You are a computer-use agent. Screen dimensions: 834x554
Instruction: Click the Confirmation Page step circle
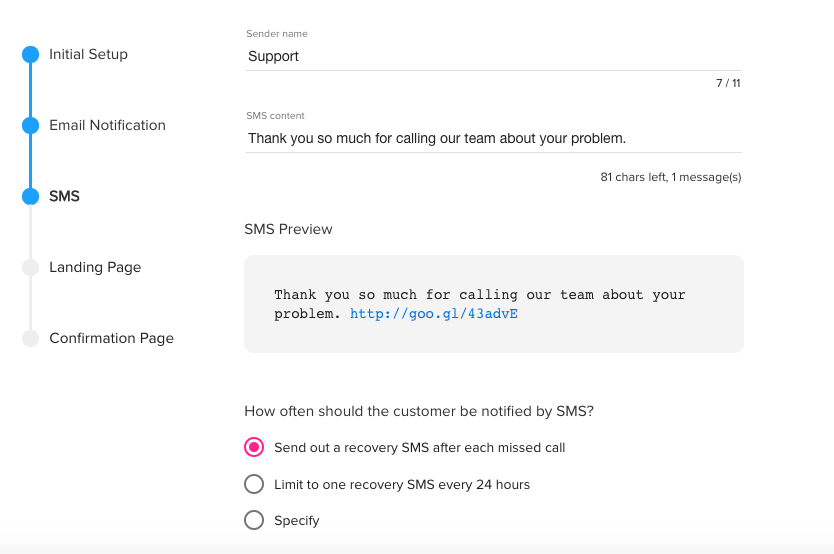pyautogui.click(x=30, y=338)
